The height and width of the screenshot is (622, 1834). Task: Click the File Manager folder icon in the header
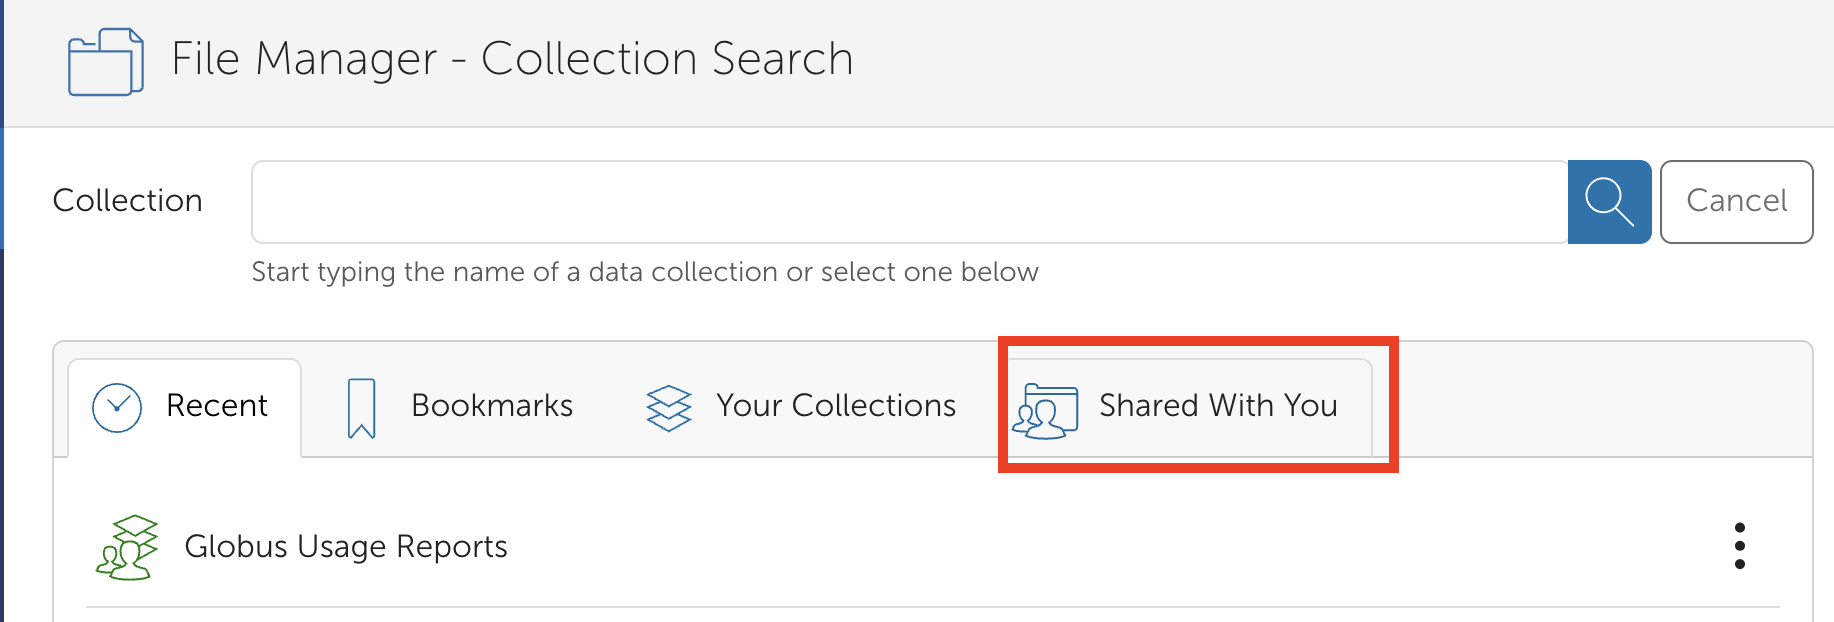[104, 60]
